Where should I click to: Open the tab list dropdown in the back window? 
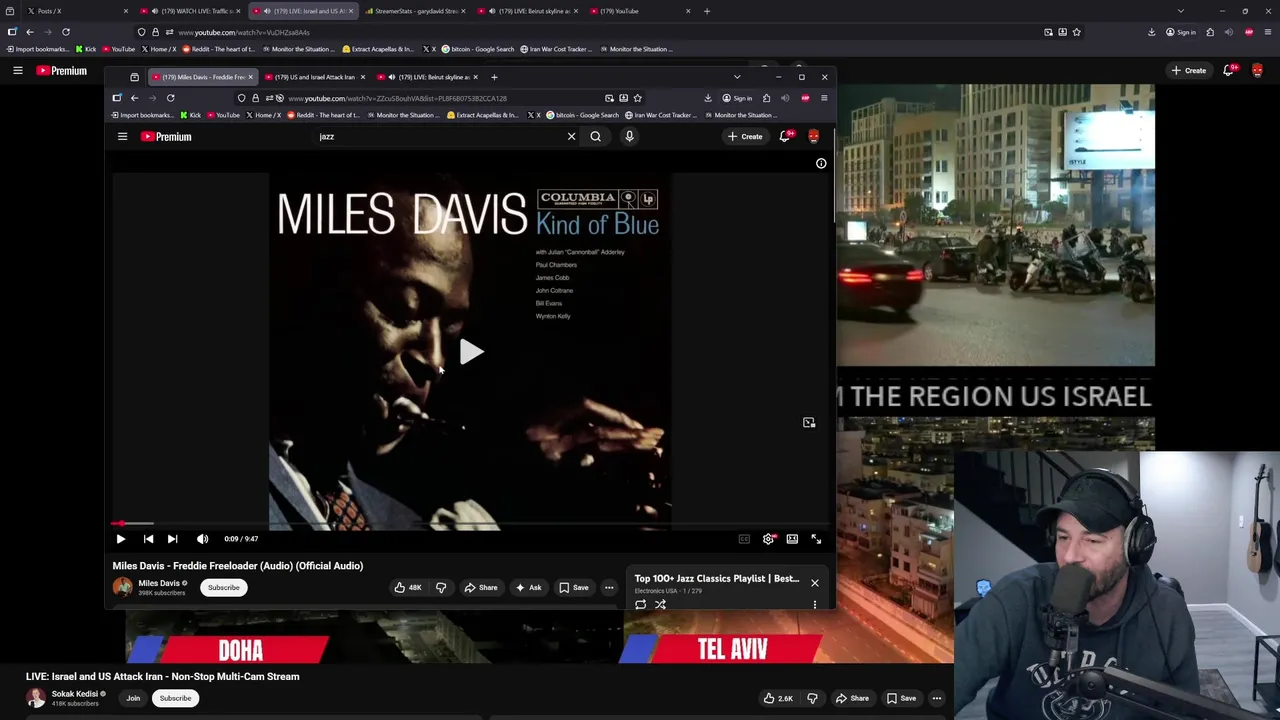pos(1180,11)
